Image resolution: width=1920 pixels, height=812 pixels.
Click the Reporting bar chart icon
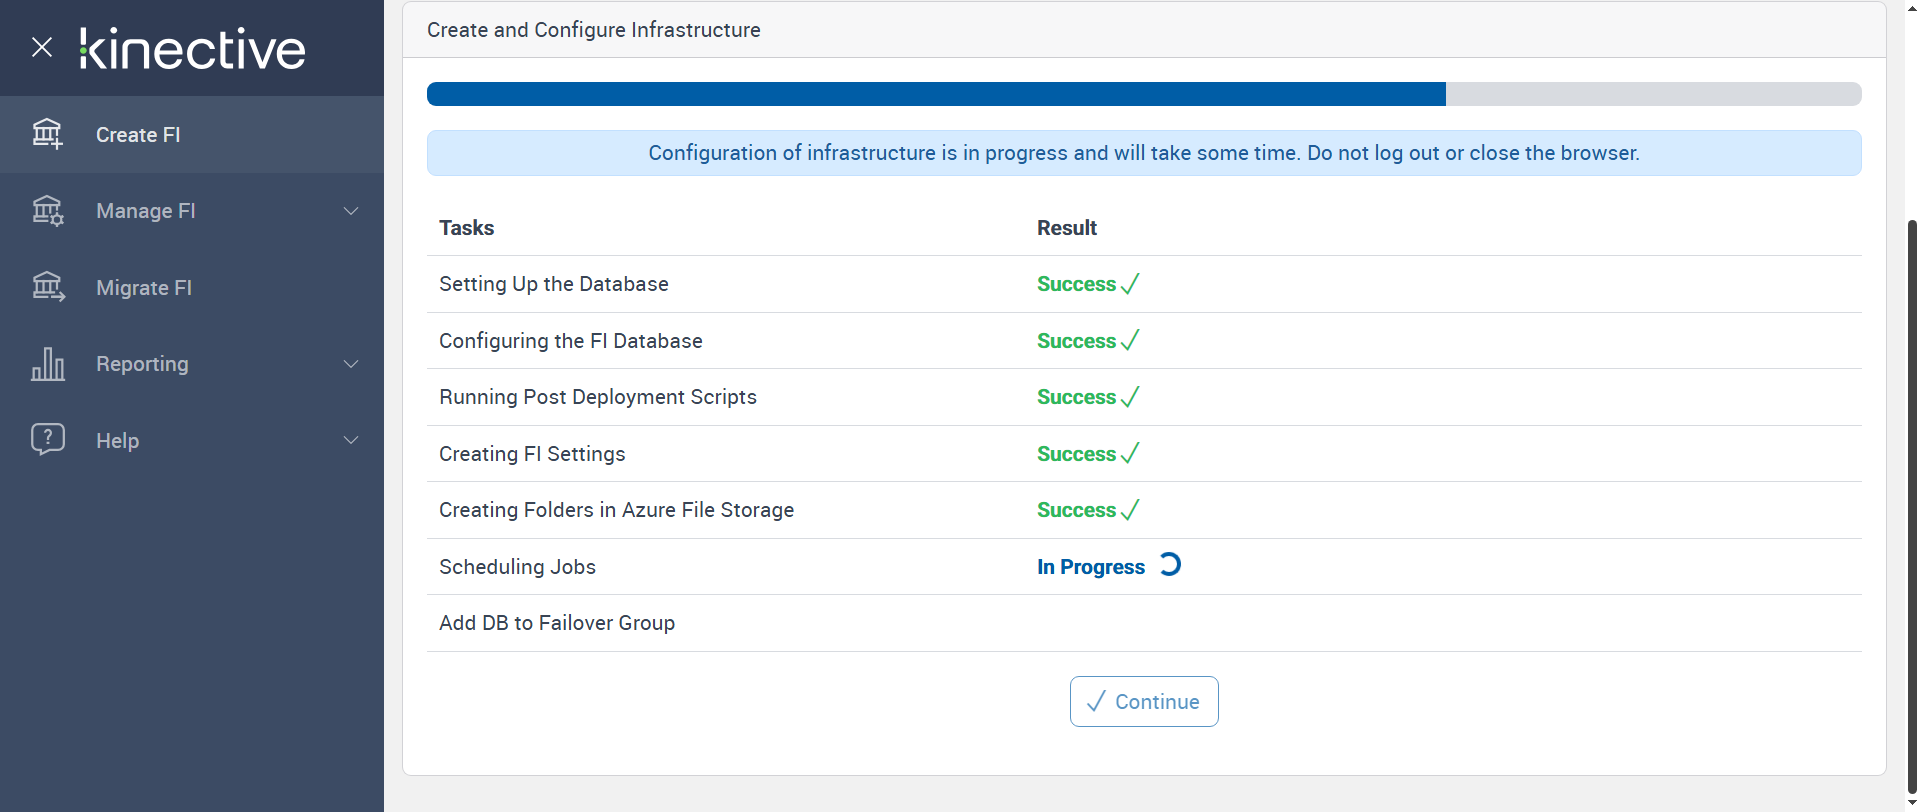[x=47, y=364]
